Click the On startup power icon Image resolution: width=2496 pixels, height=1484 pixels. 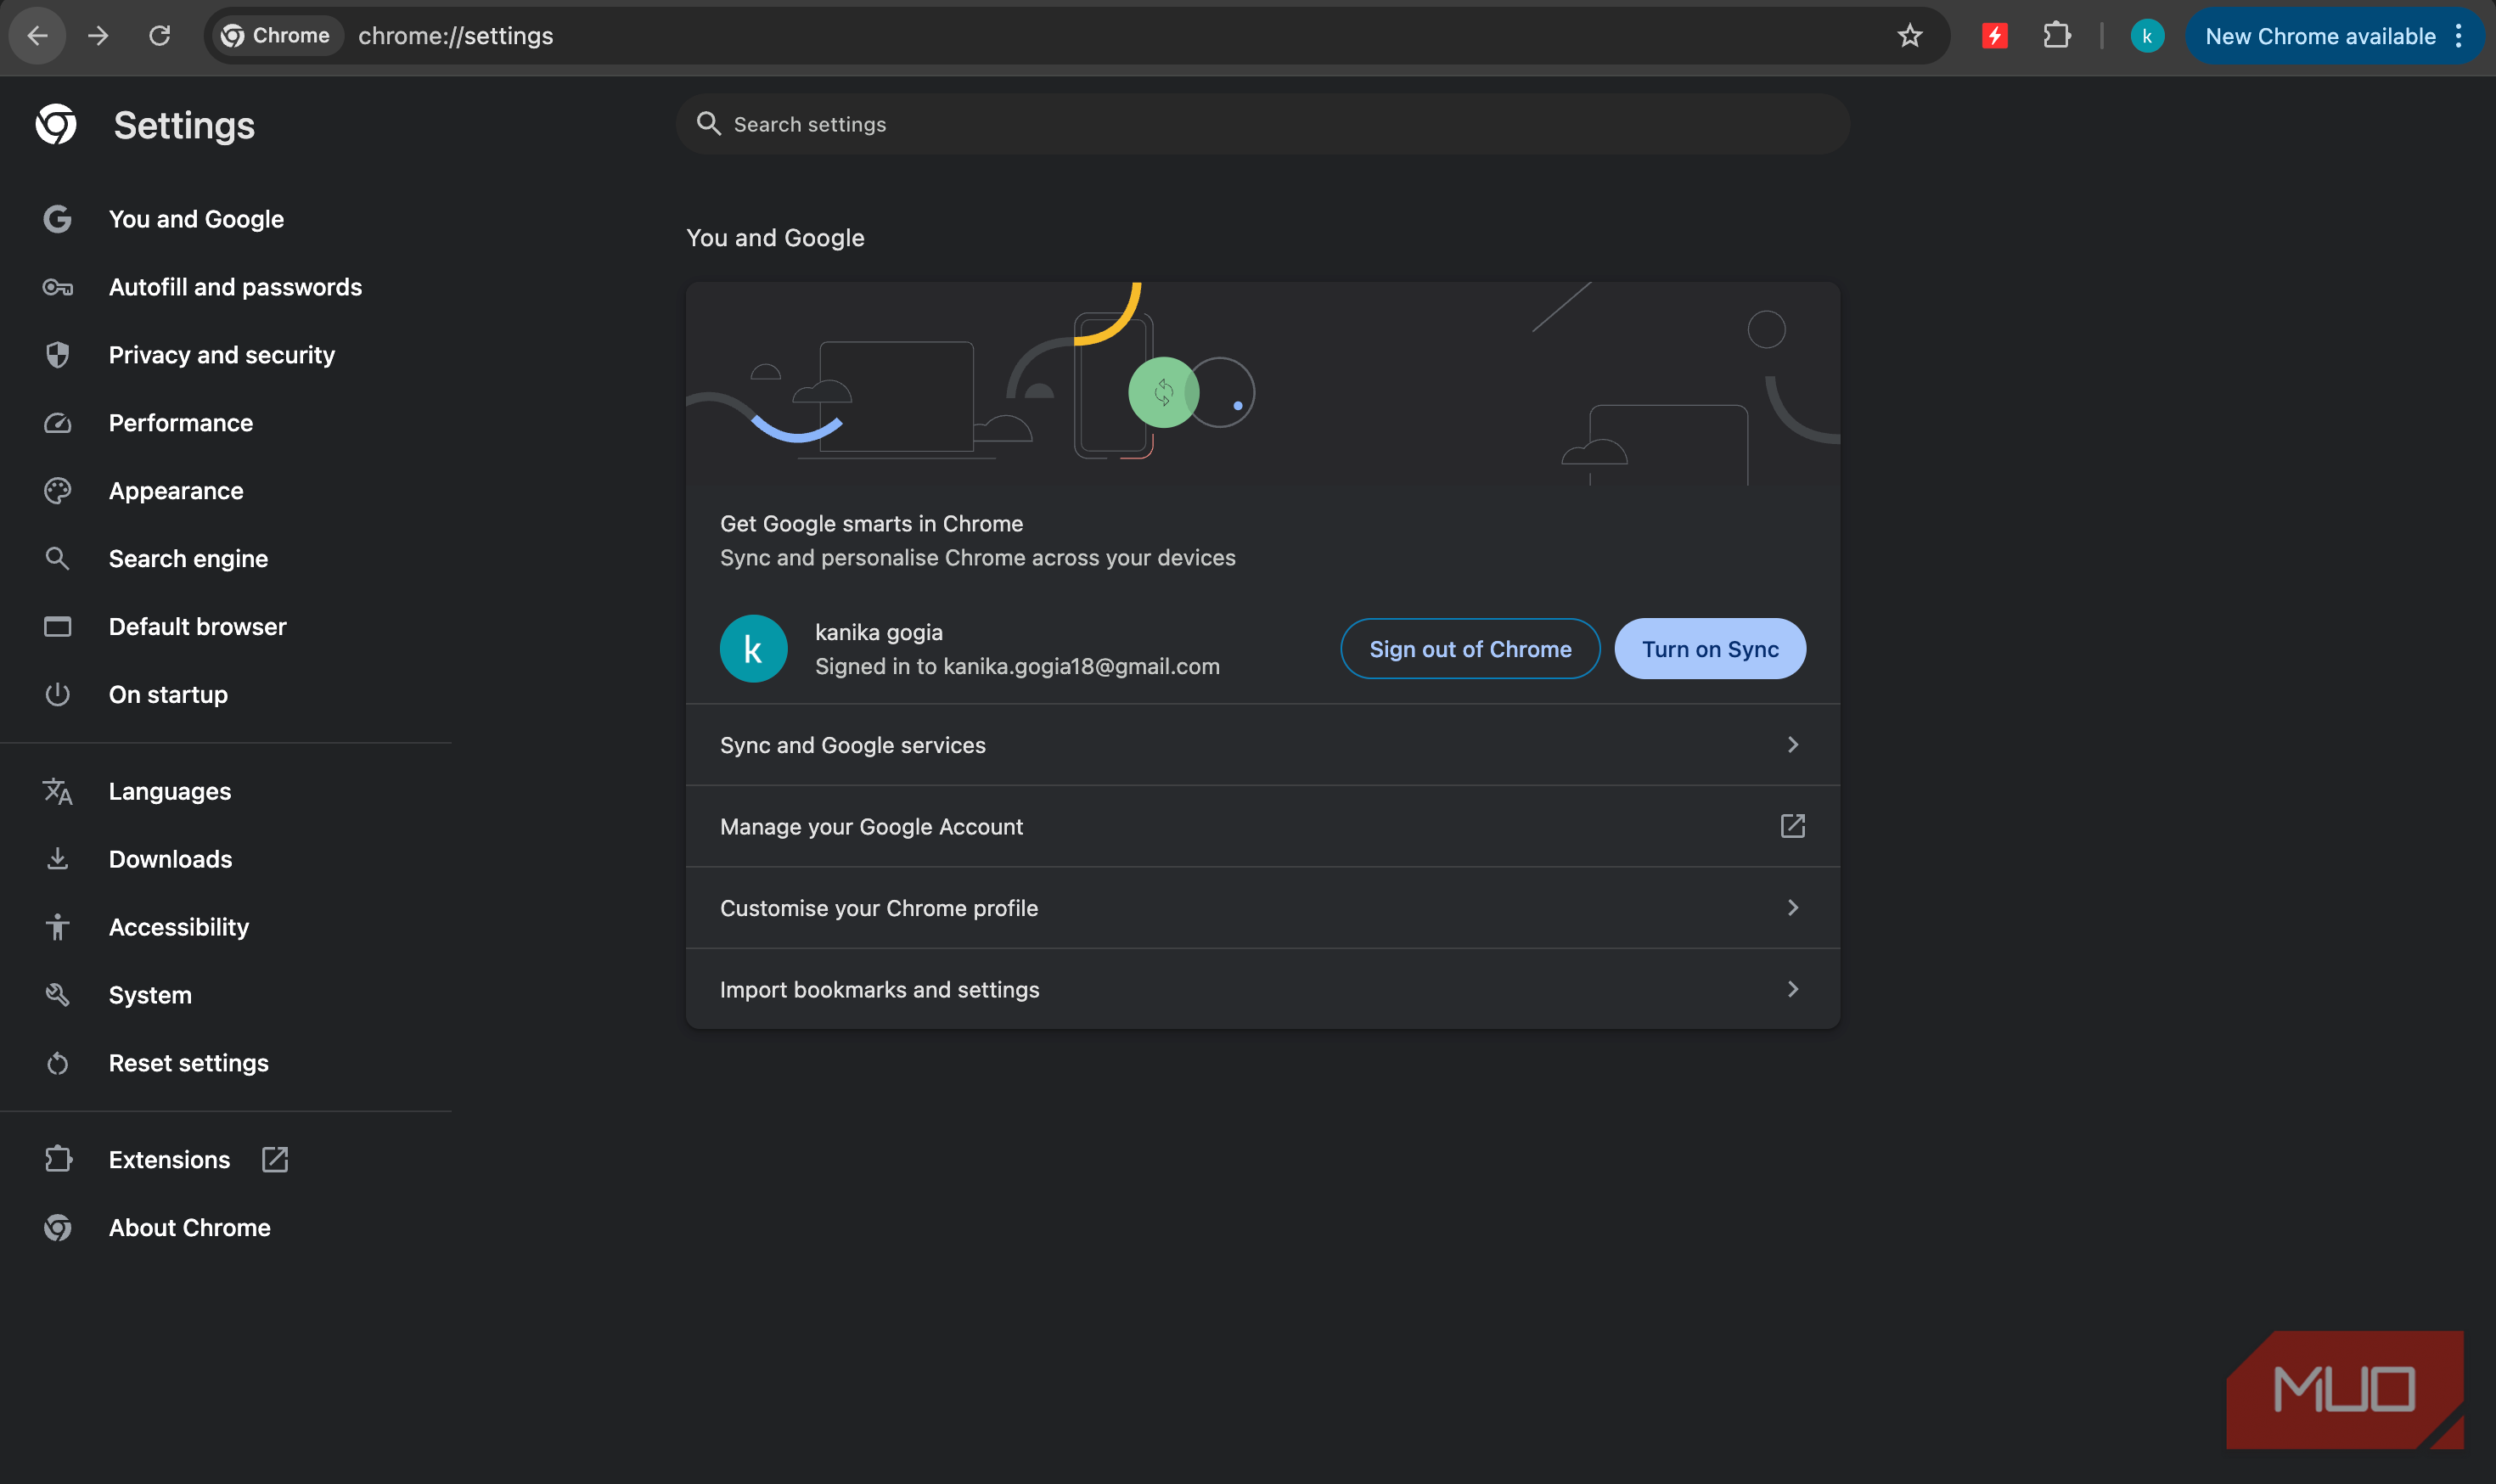click(57, 695)
